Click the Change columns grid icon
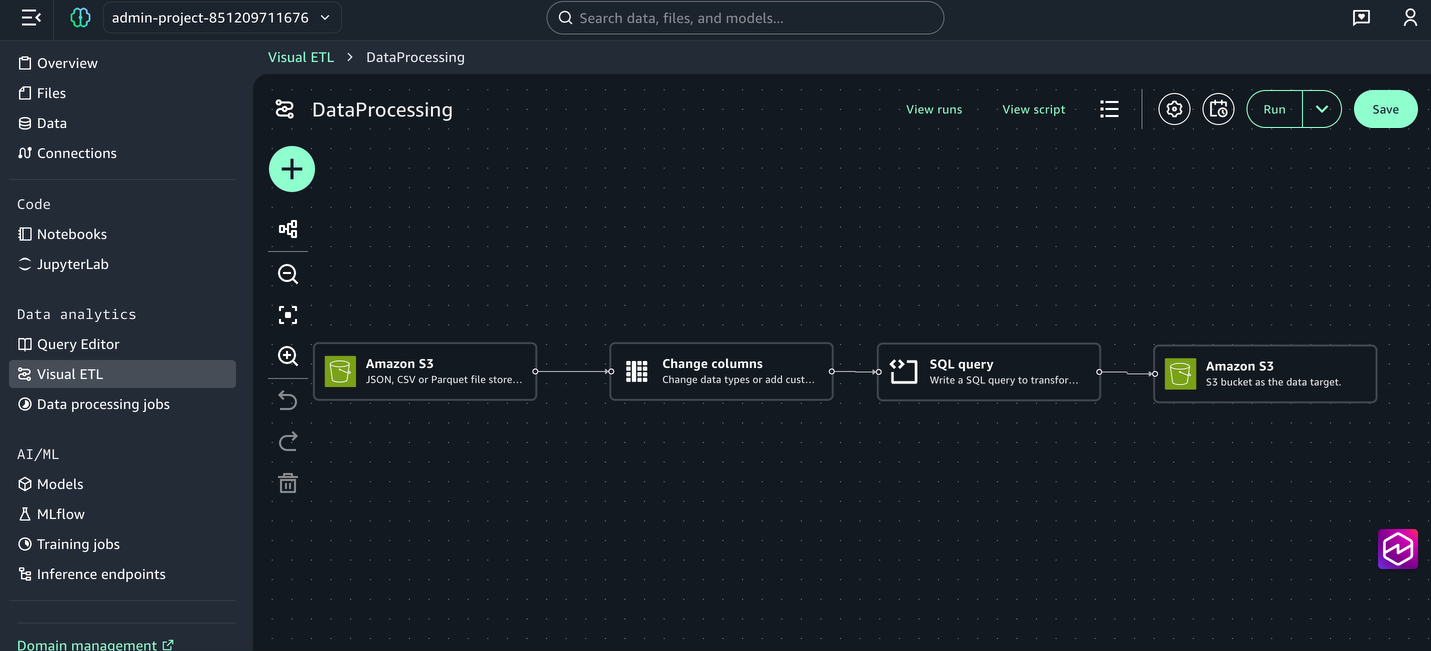 point(637,372)
